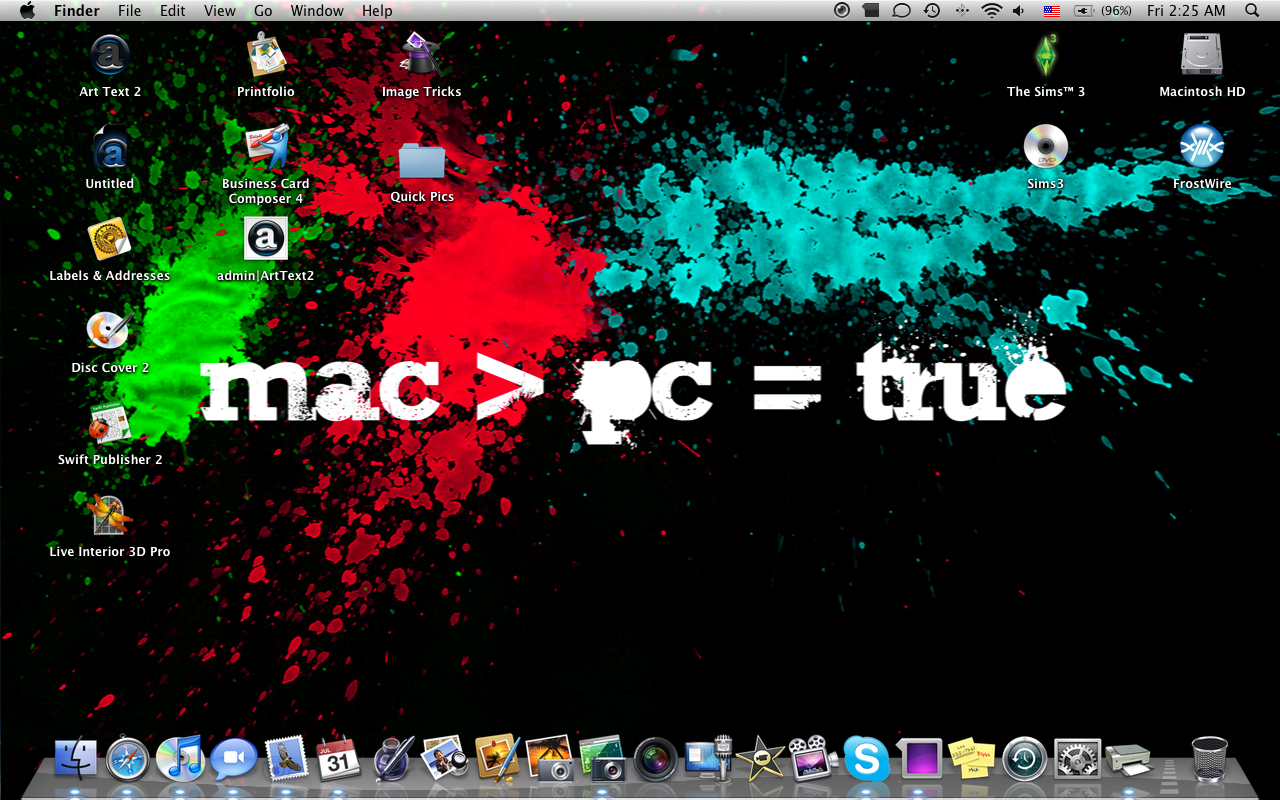The image size is (1280, 800).
Task: Select the Disc Cover 2 app icon
Action: click(x=110, y=332)
